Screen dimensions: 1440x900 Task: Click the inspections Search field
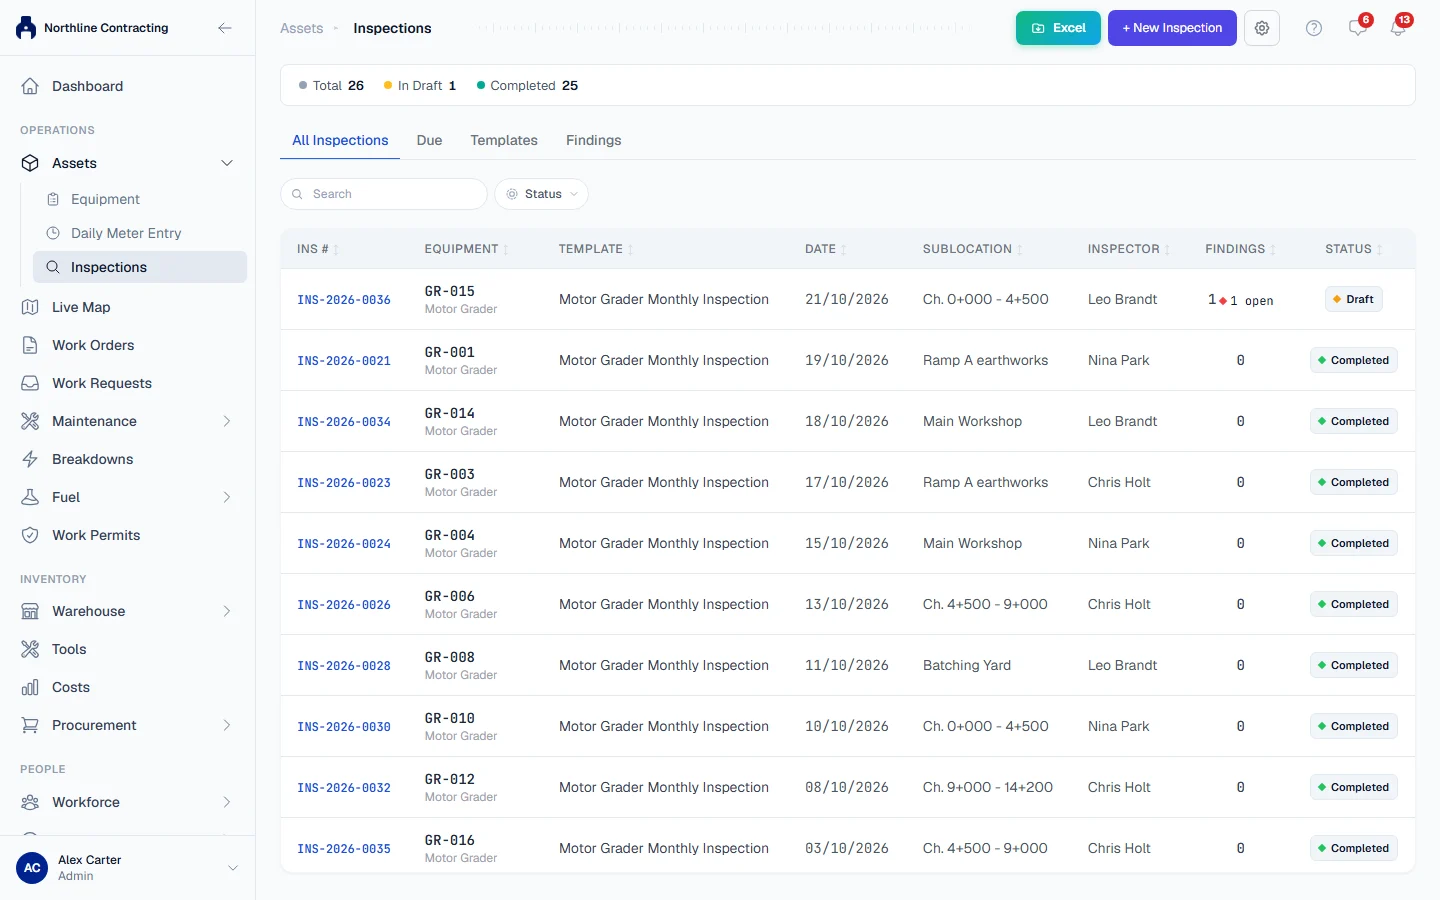point(384,194)
